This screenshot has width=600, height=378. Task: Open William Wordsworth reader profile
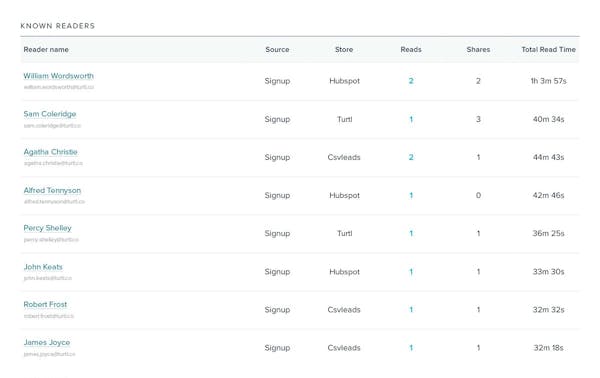(59, 76)
